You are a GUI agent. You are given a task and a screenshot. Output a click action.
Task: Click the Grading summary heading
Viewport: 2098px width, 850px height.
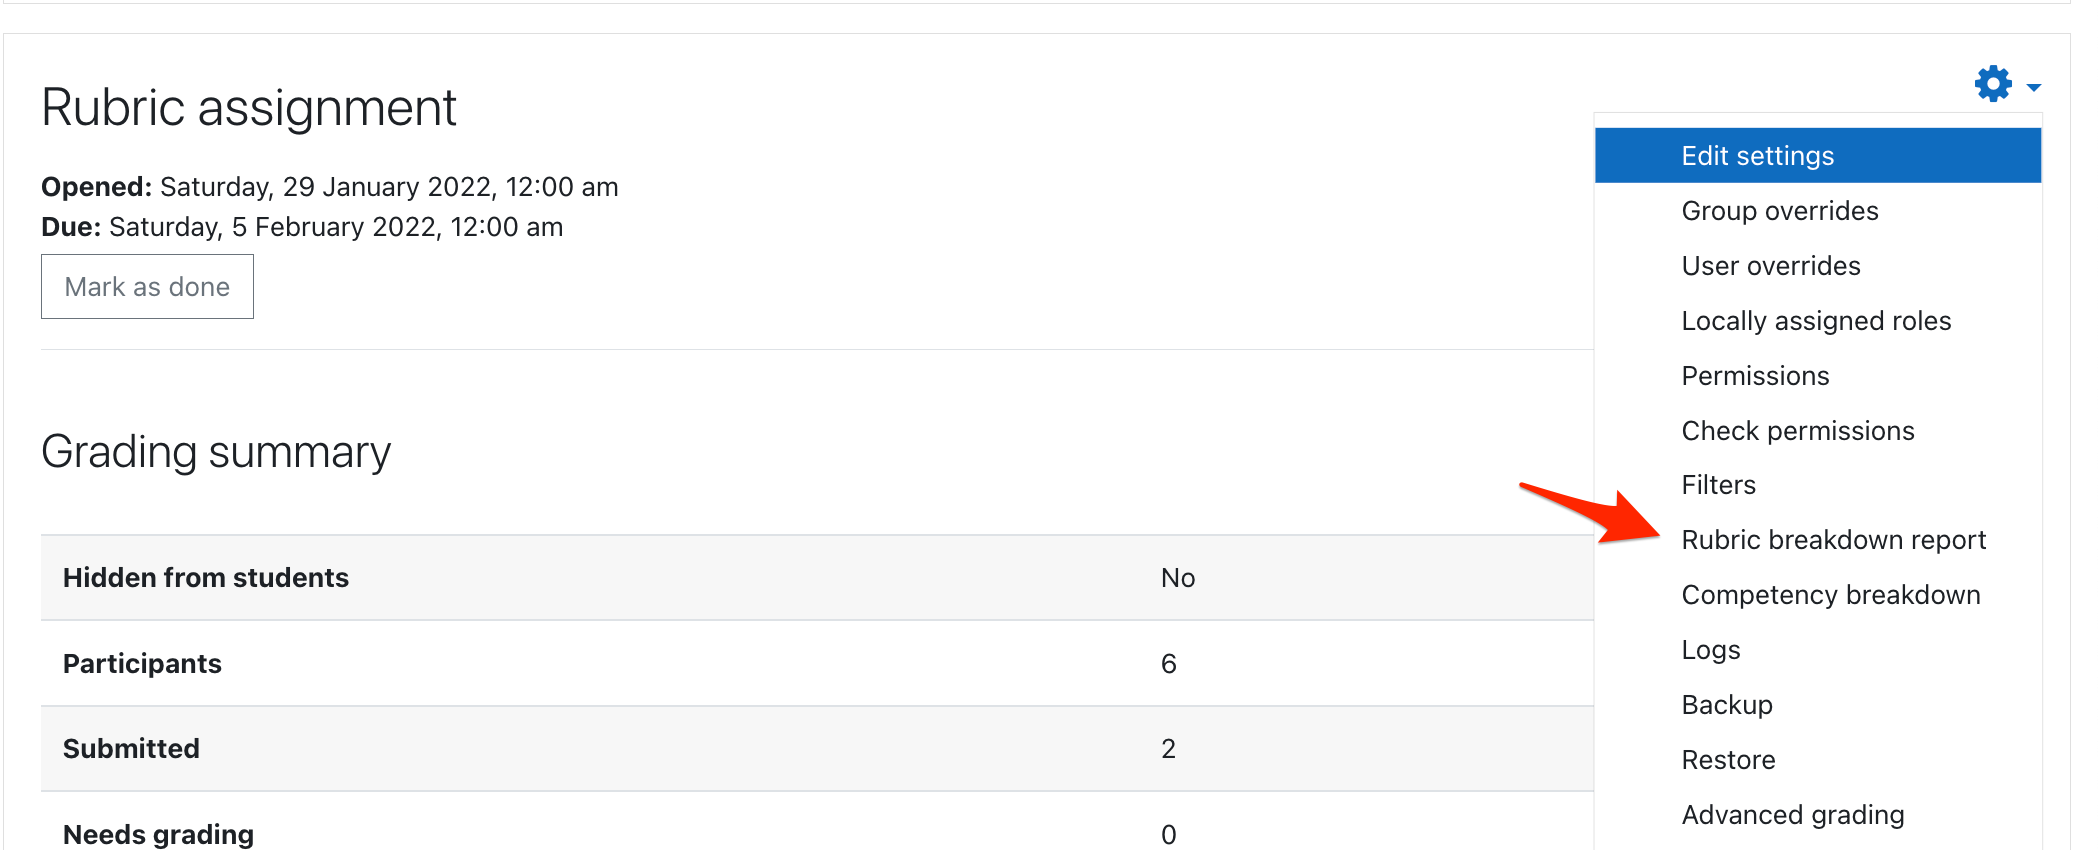point(216,452)
